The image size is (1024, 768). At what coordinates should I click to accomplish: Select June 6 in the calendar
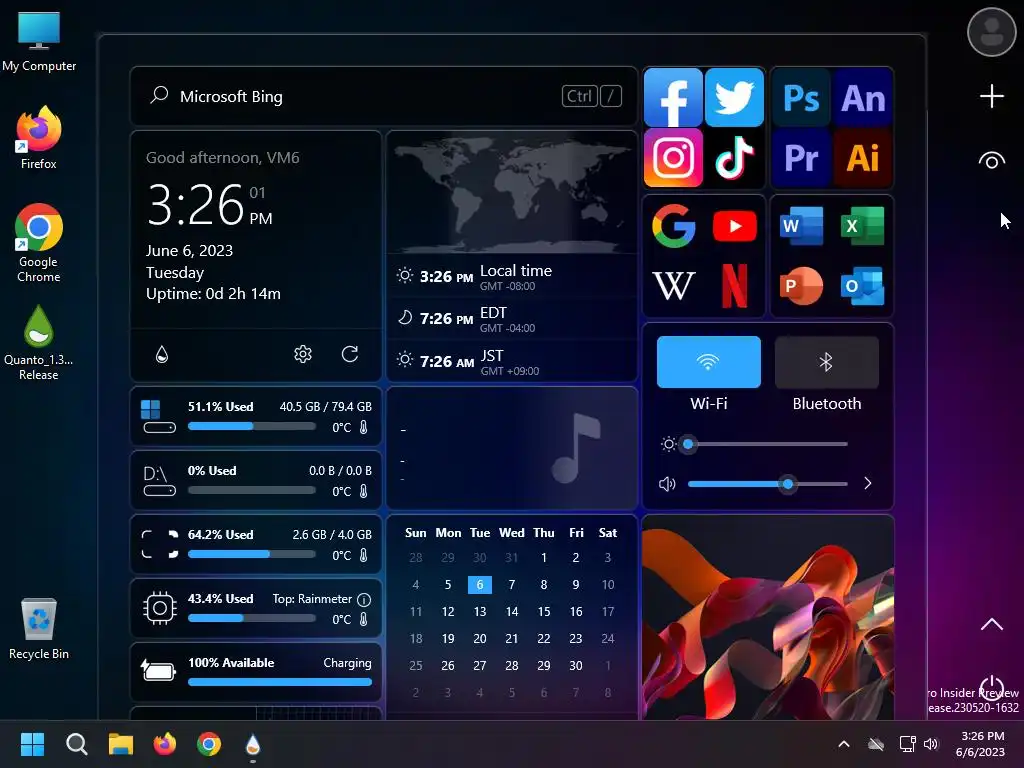tap(479, 584)
